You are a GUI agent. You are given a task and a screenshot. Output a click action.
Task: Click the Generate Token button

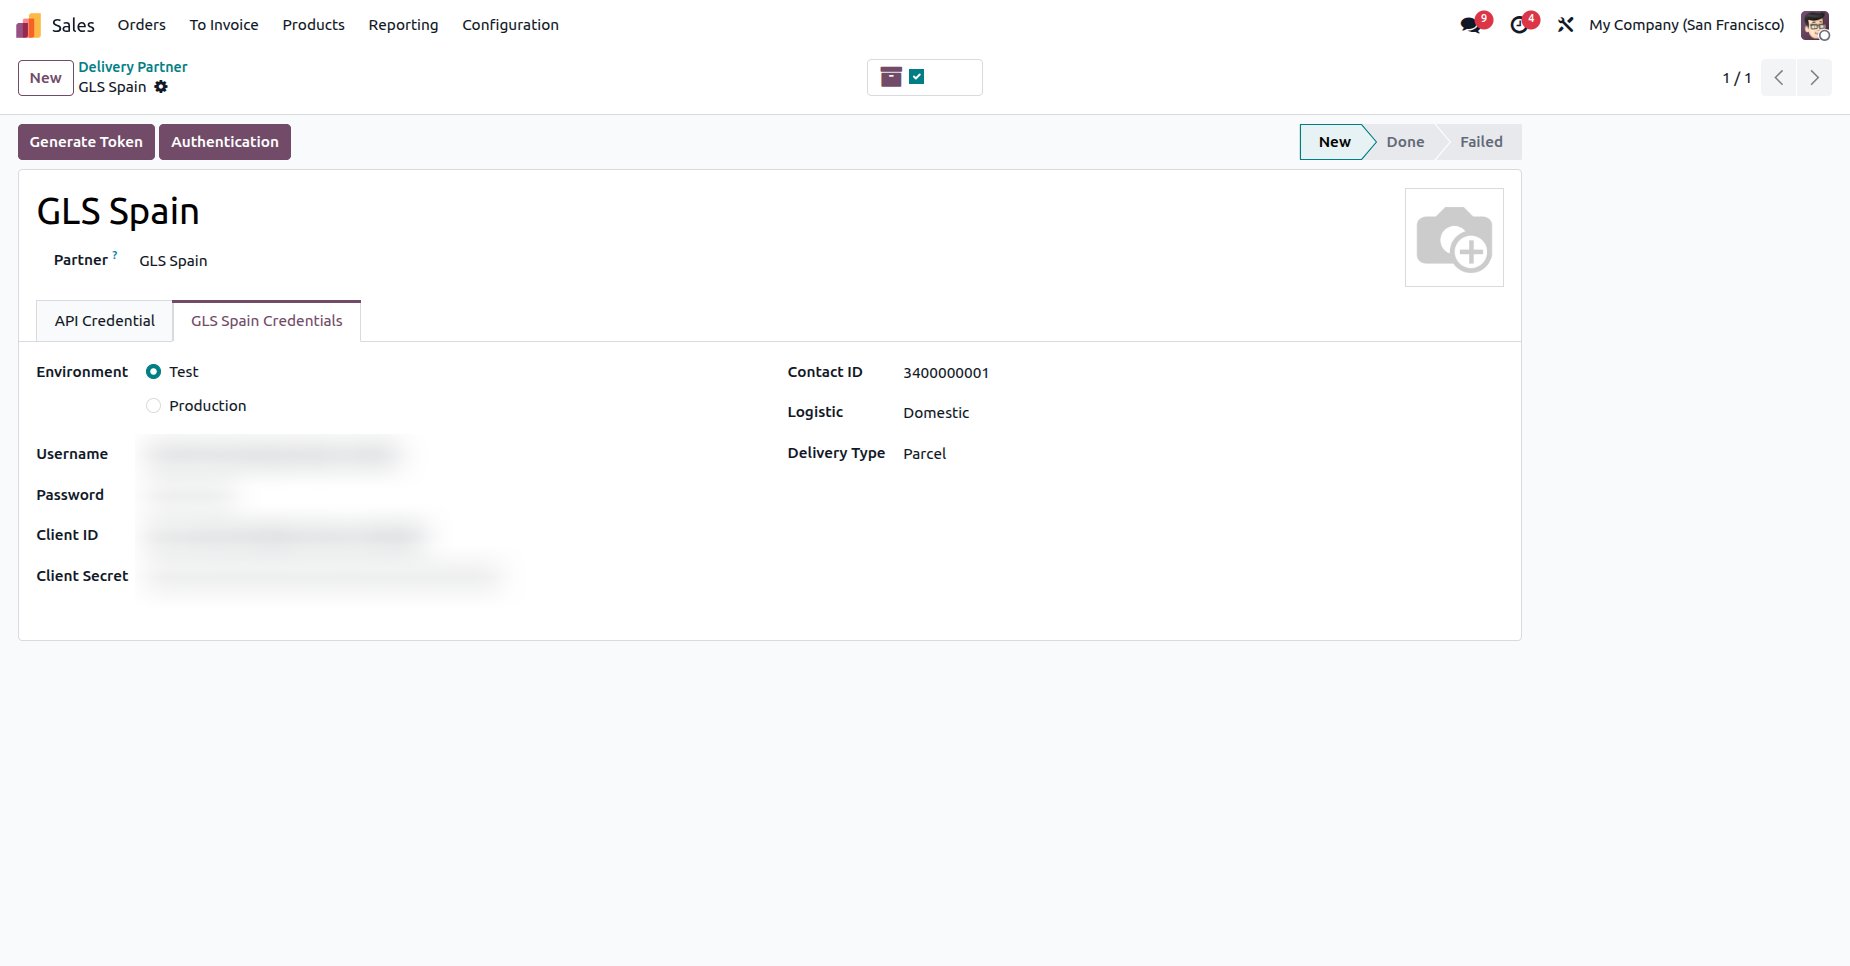tap(86, 142)
